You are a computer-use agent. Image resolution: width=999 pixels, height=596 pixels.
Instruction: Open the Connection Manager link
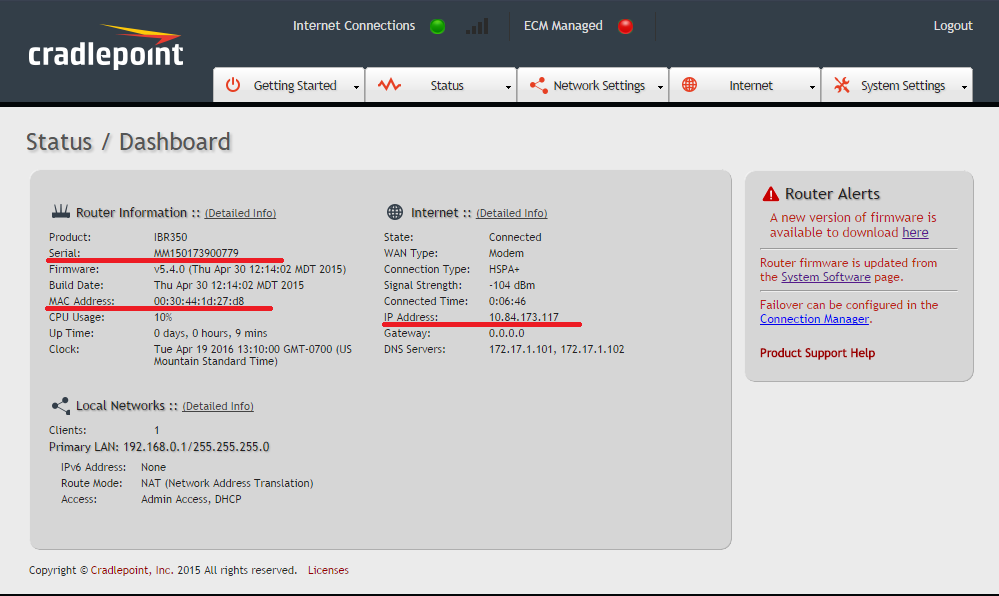pos(814,319)
